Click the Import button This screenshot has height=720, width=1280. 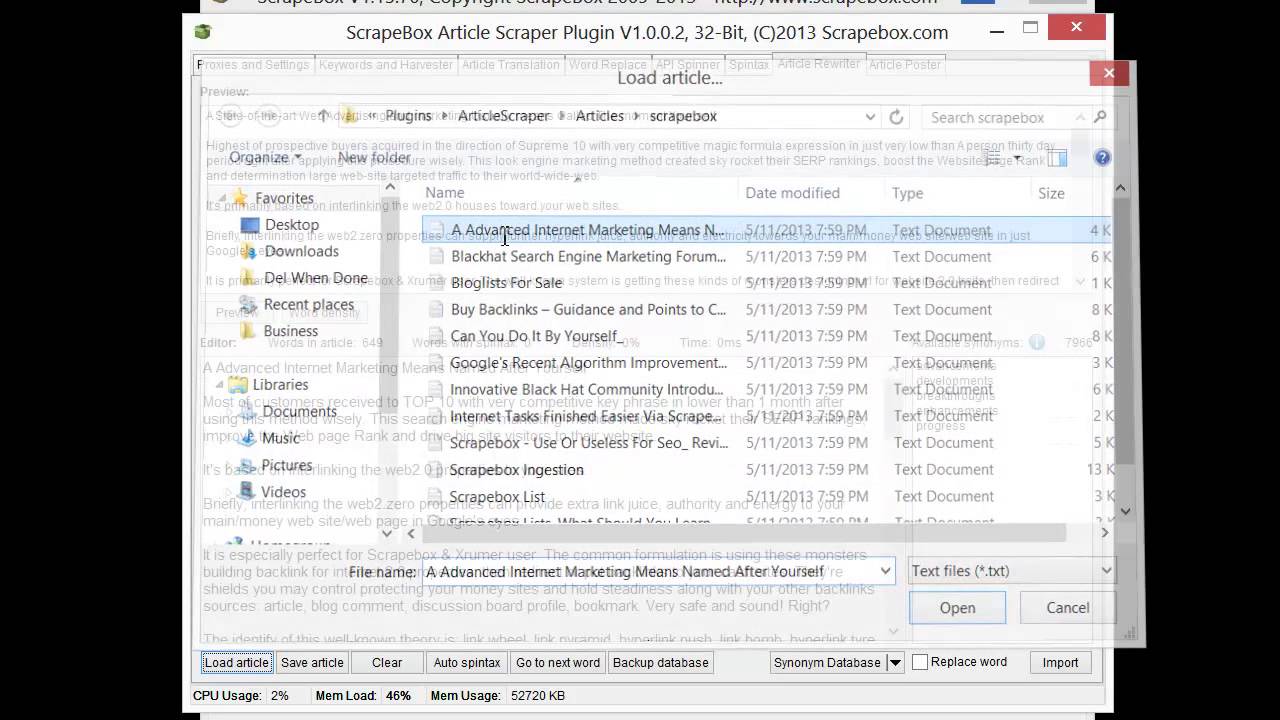(x=1060, y=662)
